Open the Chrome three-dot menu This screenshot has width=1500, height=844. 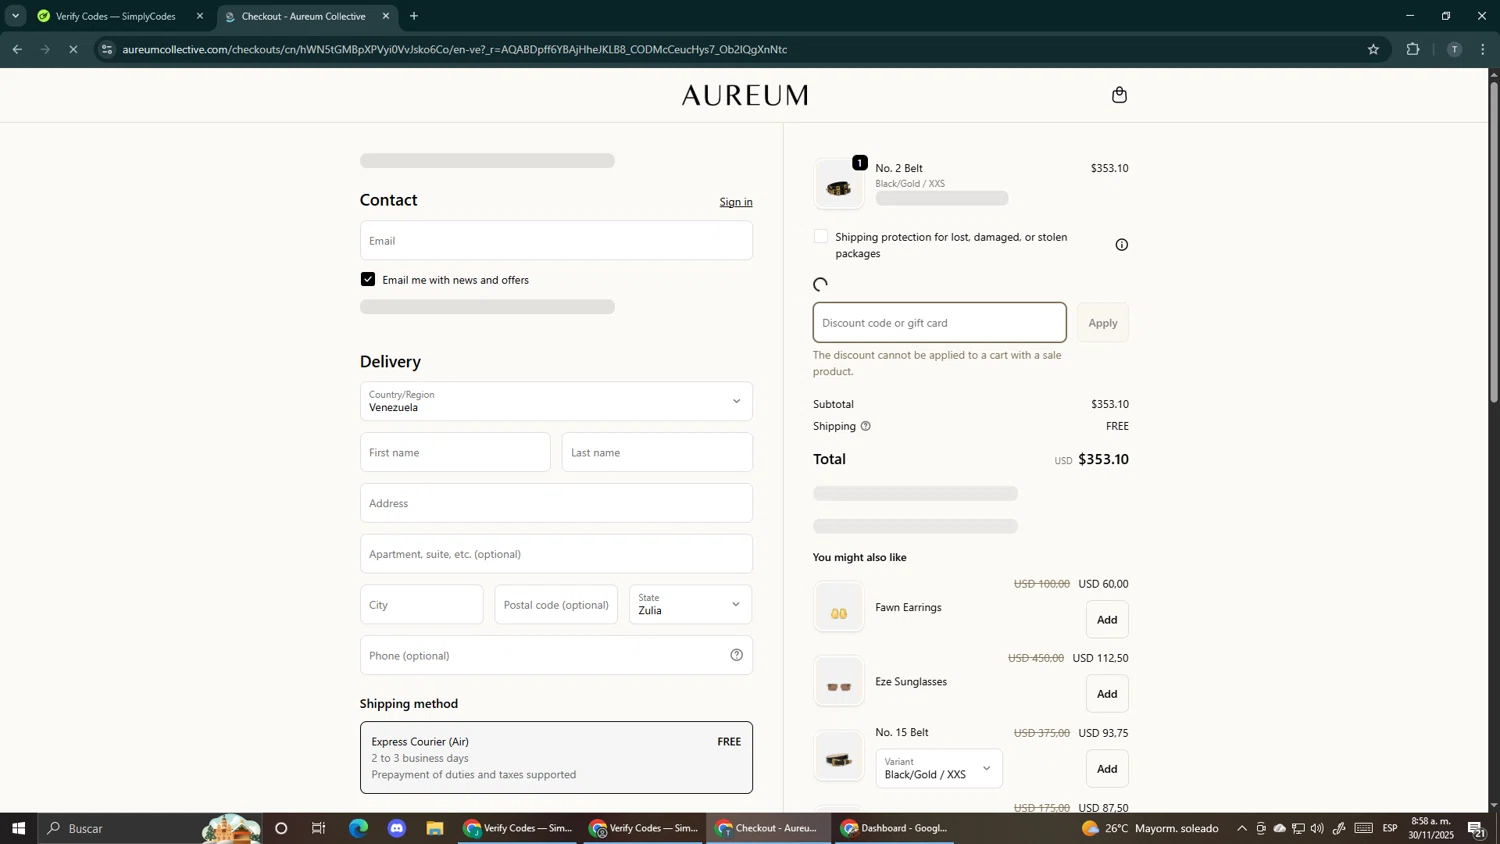(1483, 49)
